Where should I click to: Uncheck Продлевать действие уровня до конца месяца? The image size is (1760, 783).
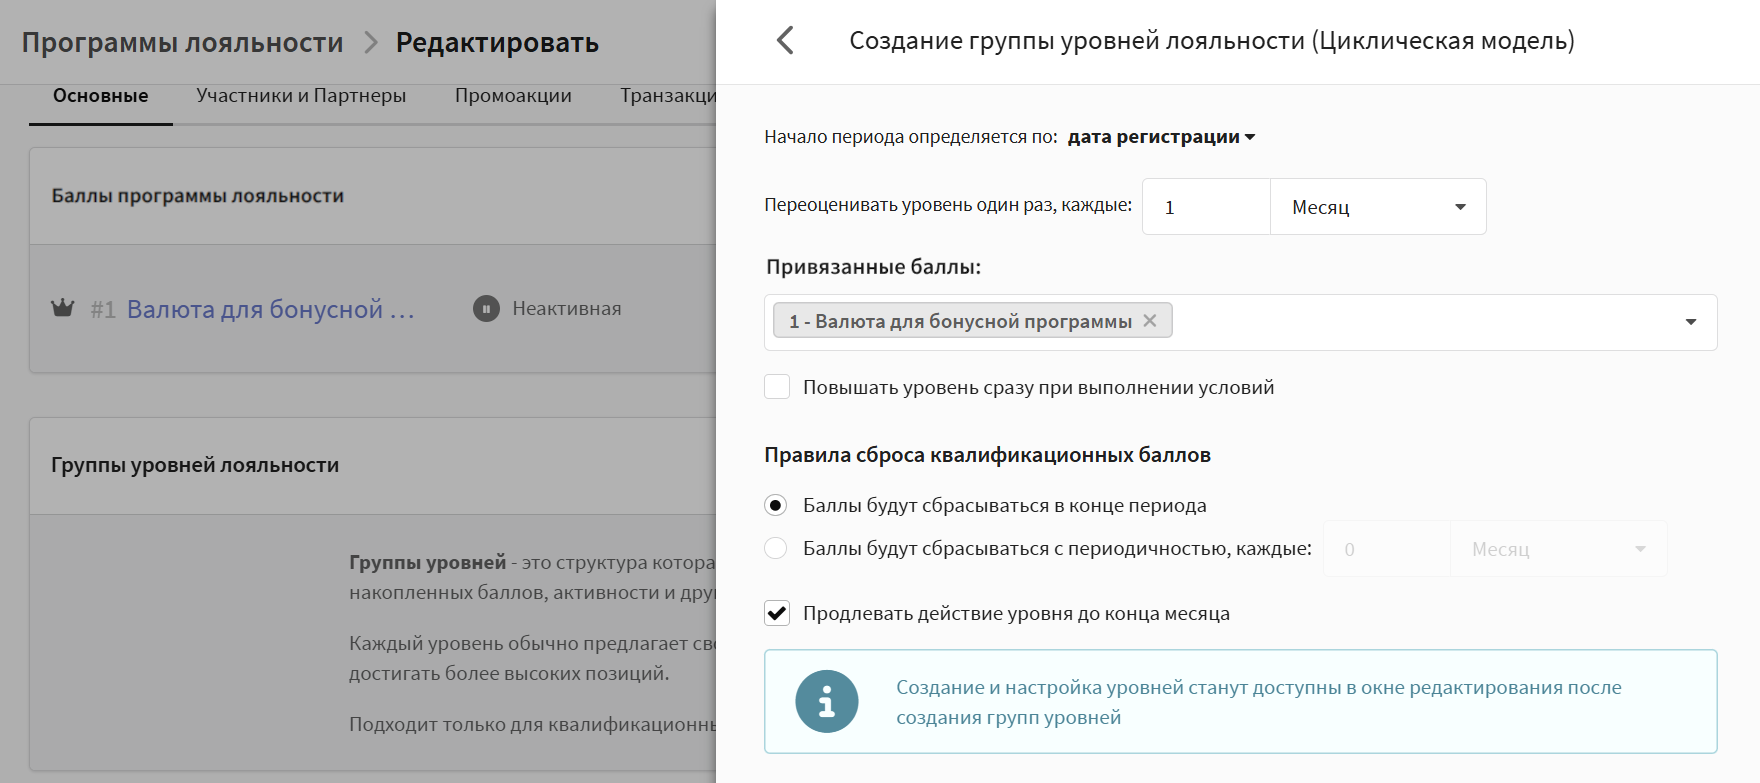[x=777, y=613]
